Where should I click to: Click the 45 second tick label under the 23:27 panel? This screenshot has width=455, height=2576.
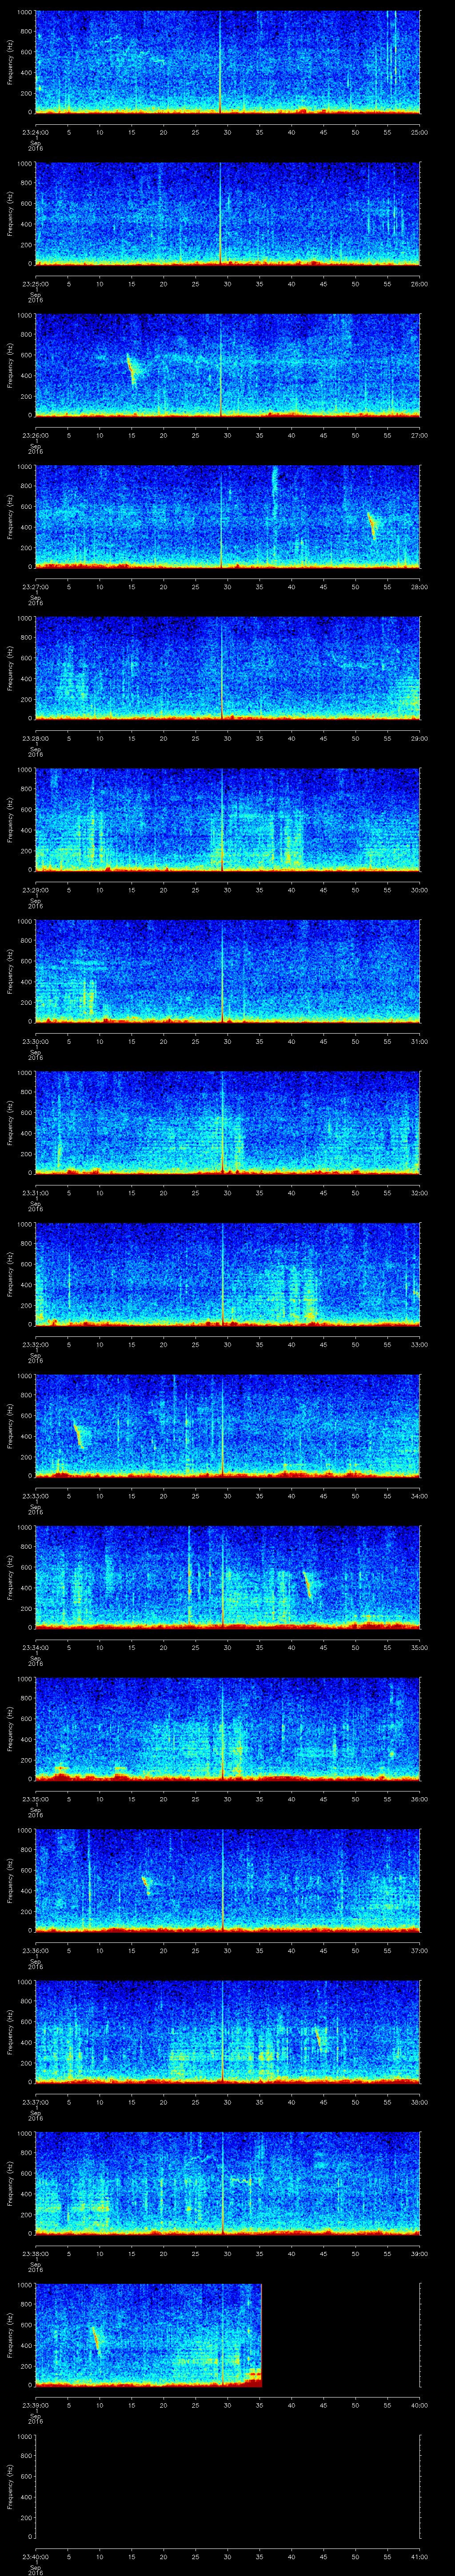(x=323, y=587)
